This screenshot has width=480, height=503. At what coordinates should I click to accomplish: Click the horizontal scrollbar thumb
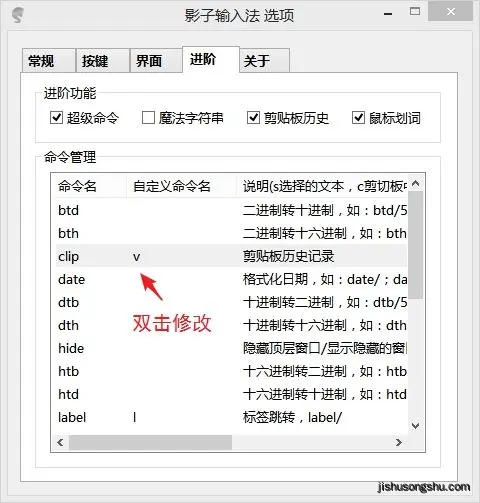[150, 443]
